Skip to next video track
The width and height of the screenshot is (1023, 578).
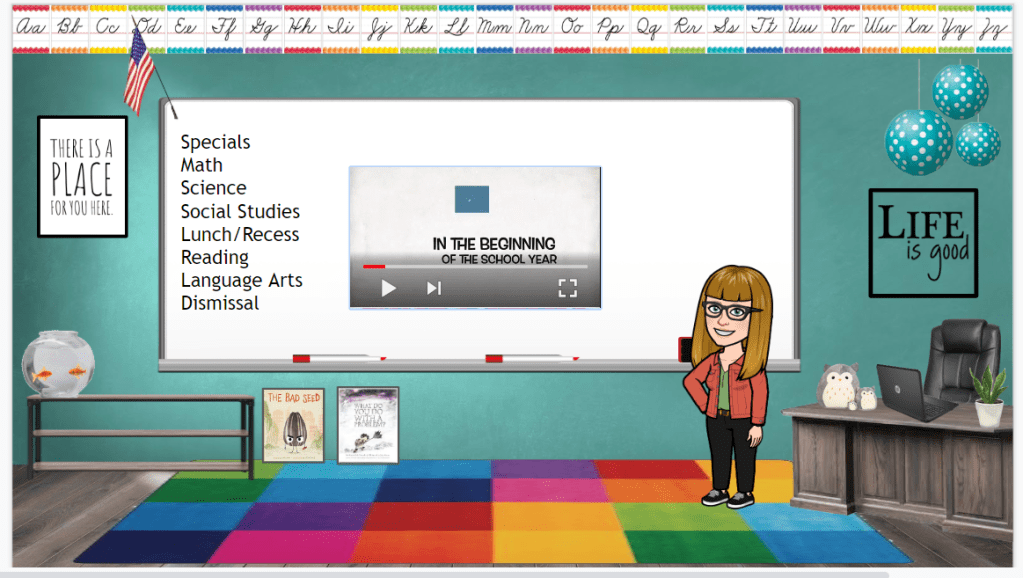point(434,288)
